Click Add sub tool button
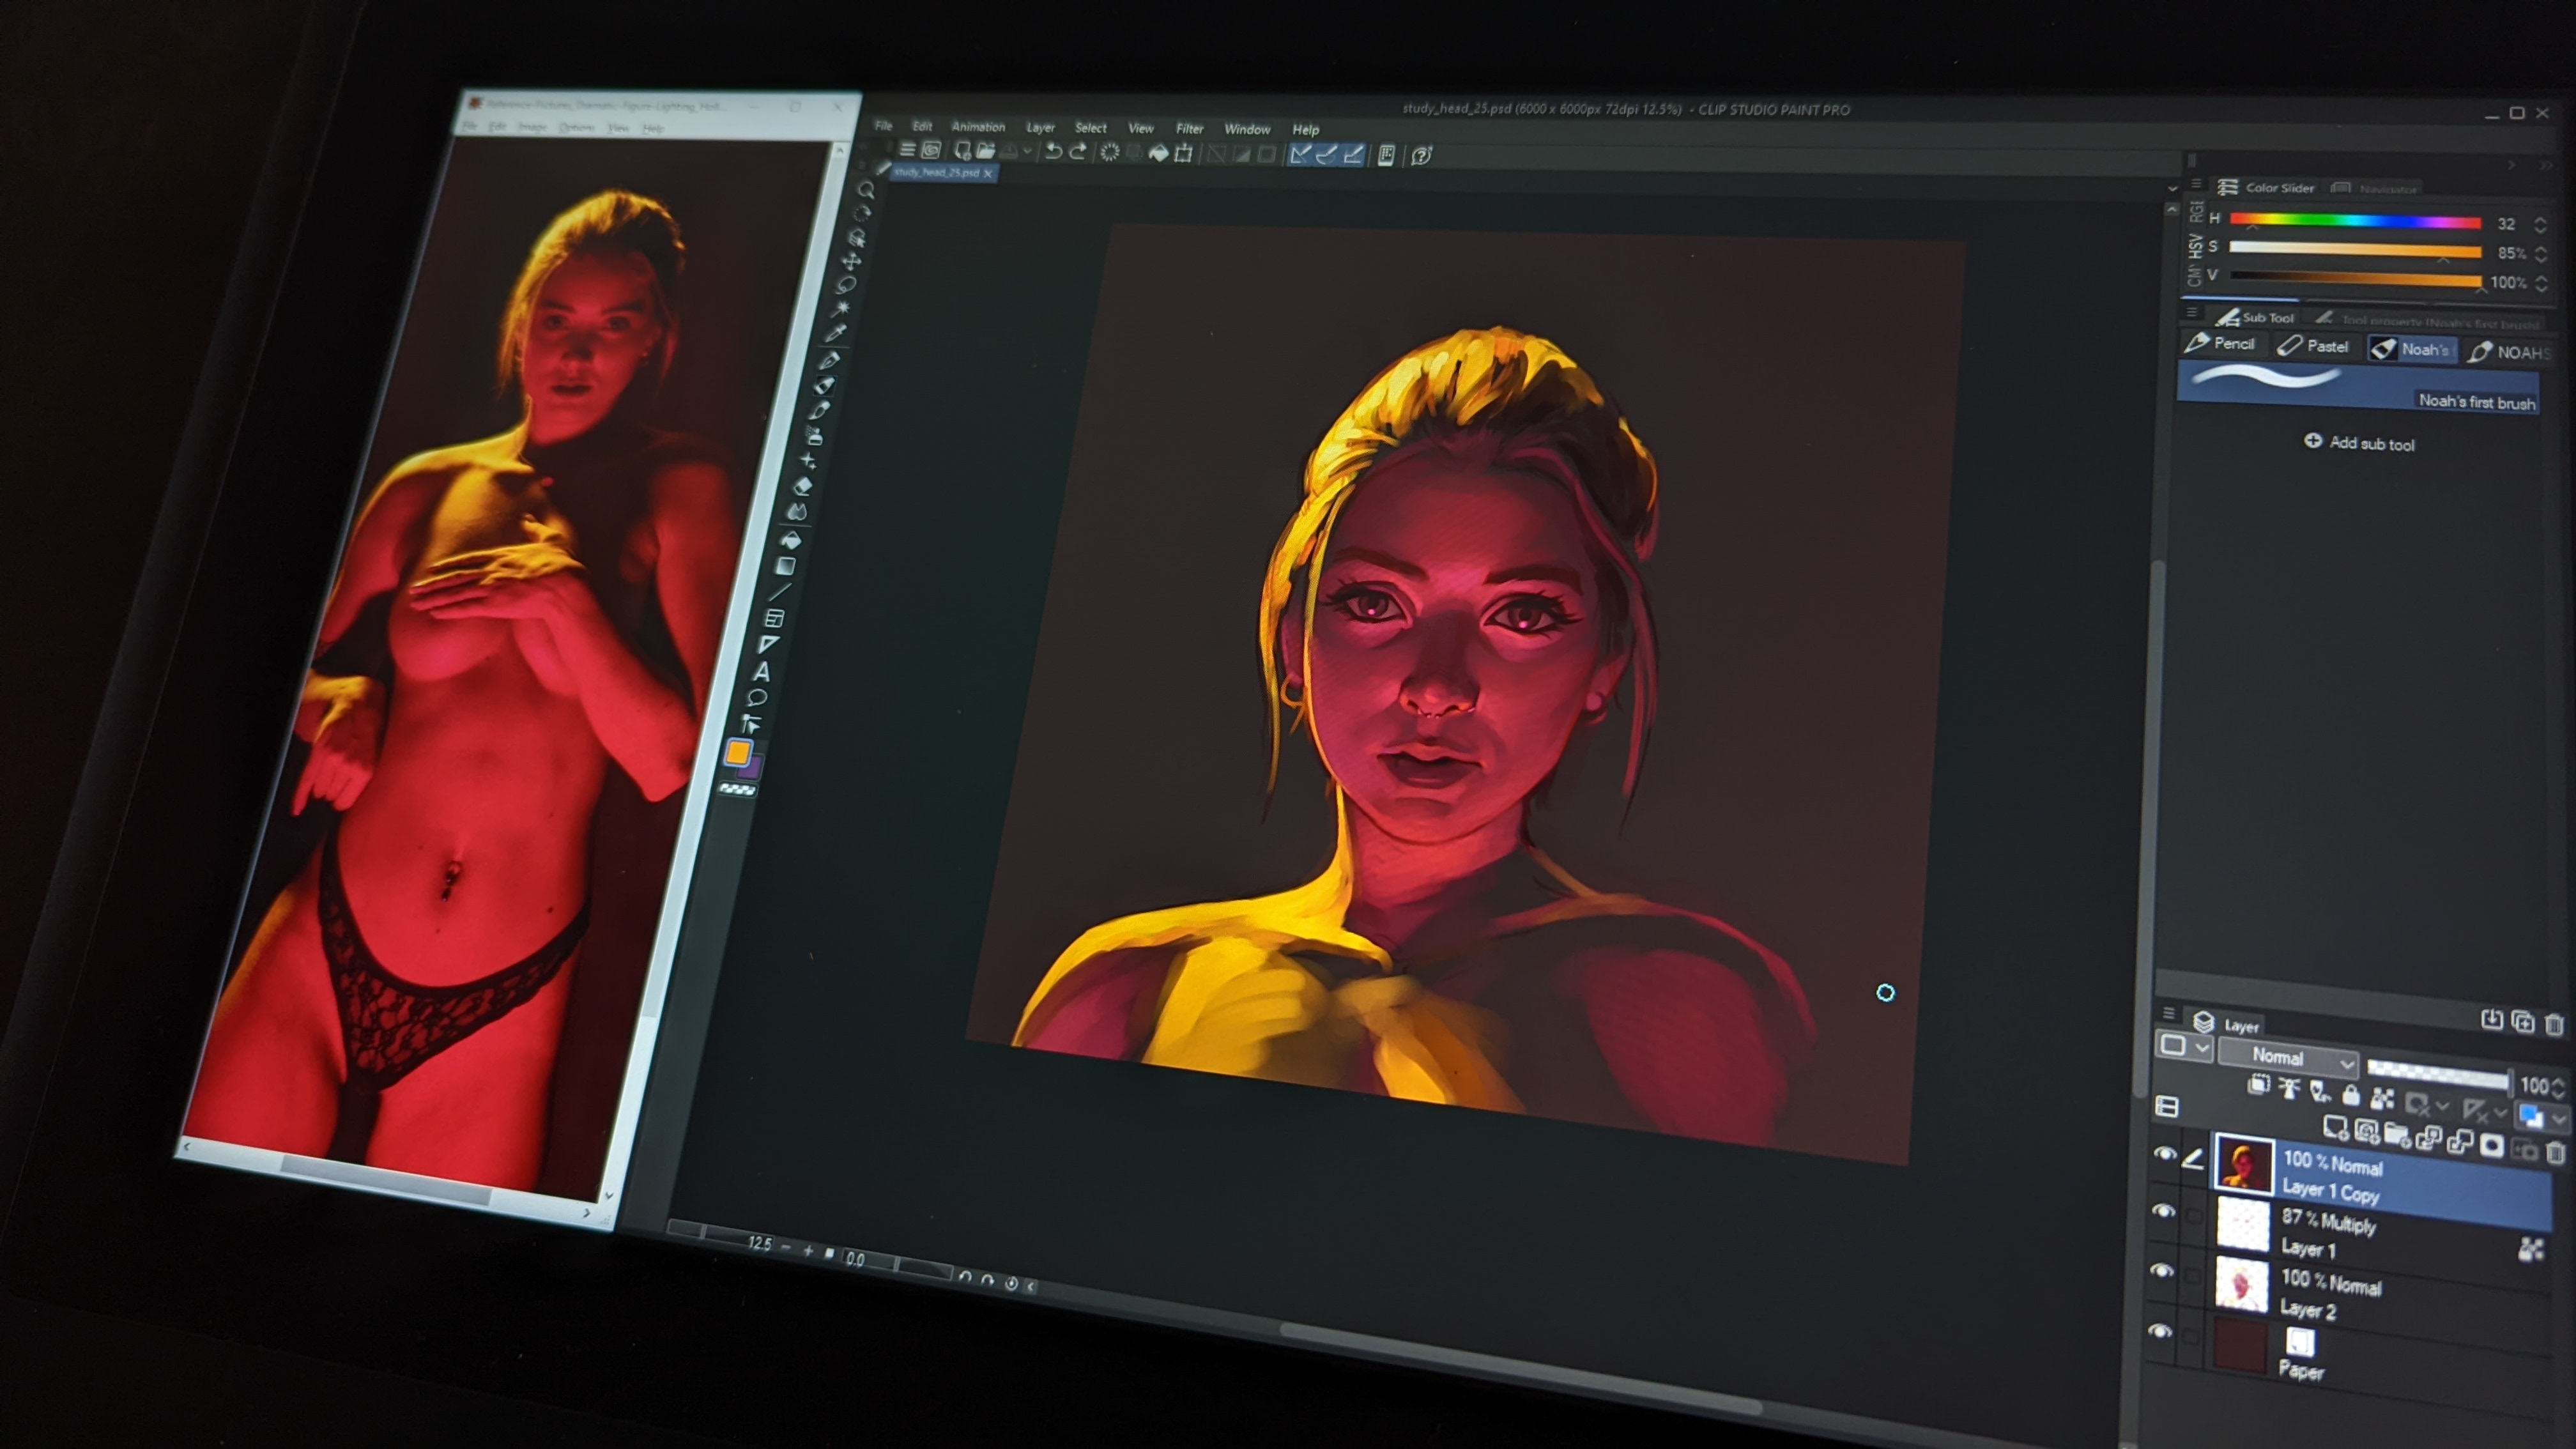 (x=2360, y=442)
